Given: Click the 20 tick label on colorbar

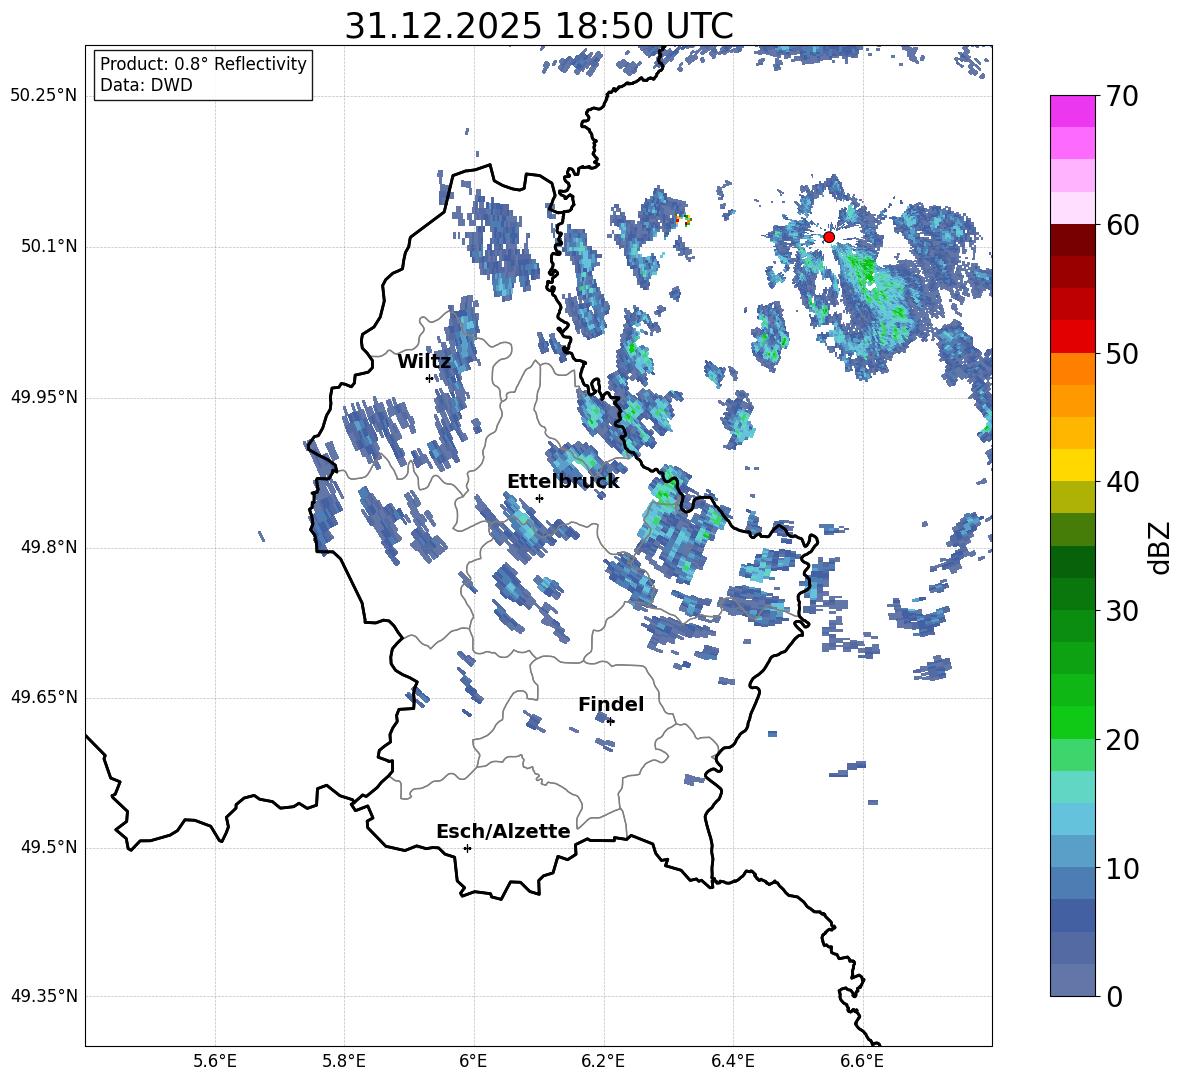Looking at the screenshot, I should [1122, 739].
